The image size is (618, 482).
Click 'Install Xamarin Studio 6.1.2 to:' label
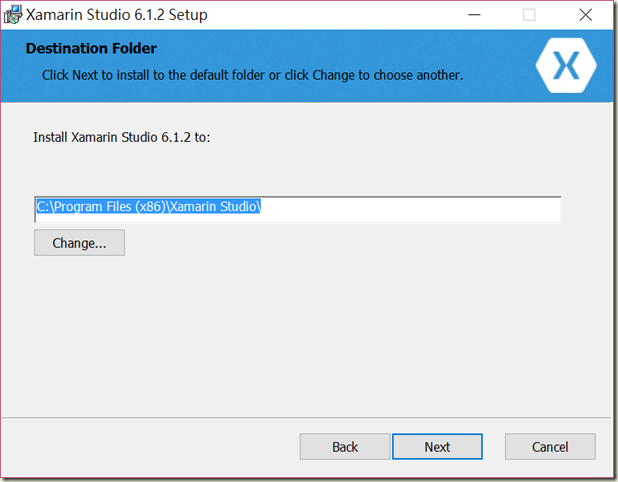(122, 137)
